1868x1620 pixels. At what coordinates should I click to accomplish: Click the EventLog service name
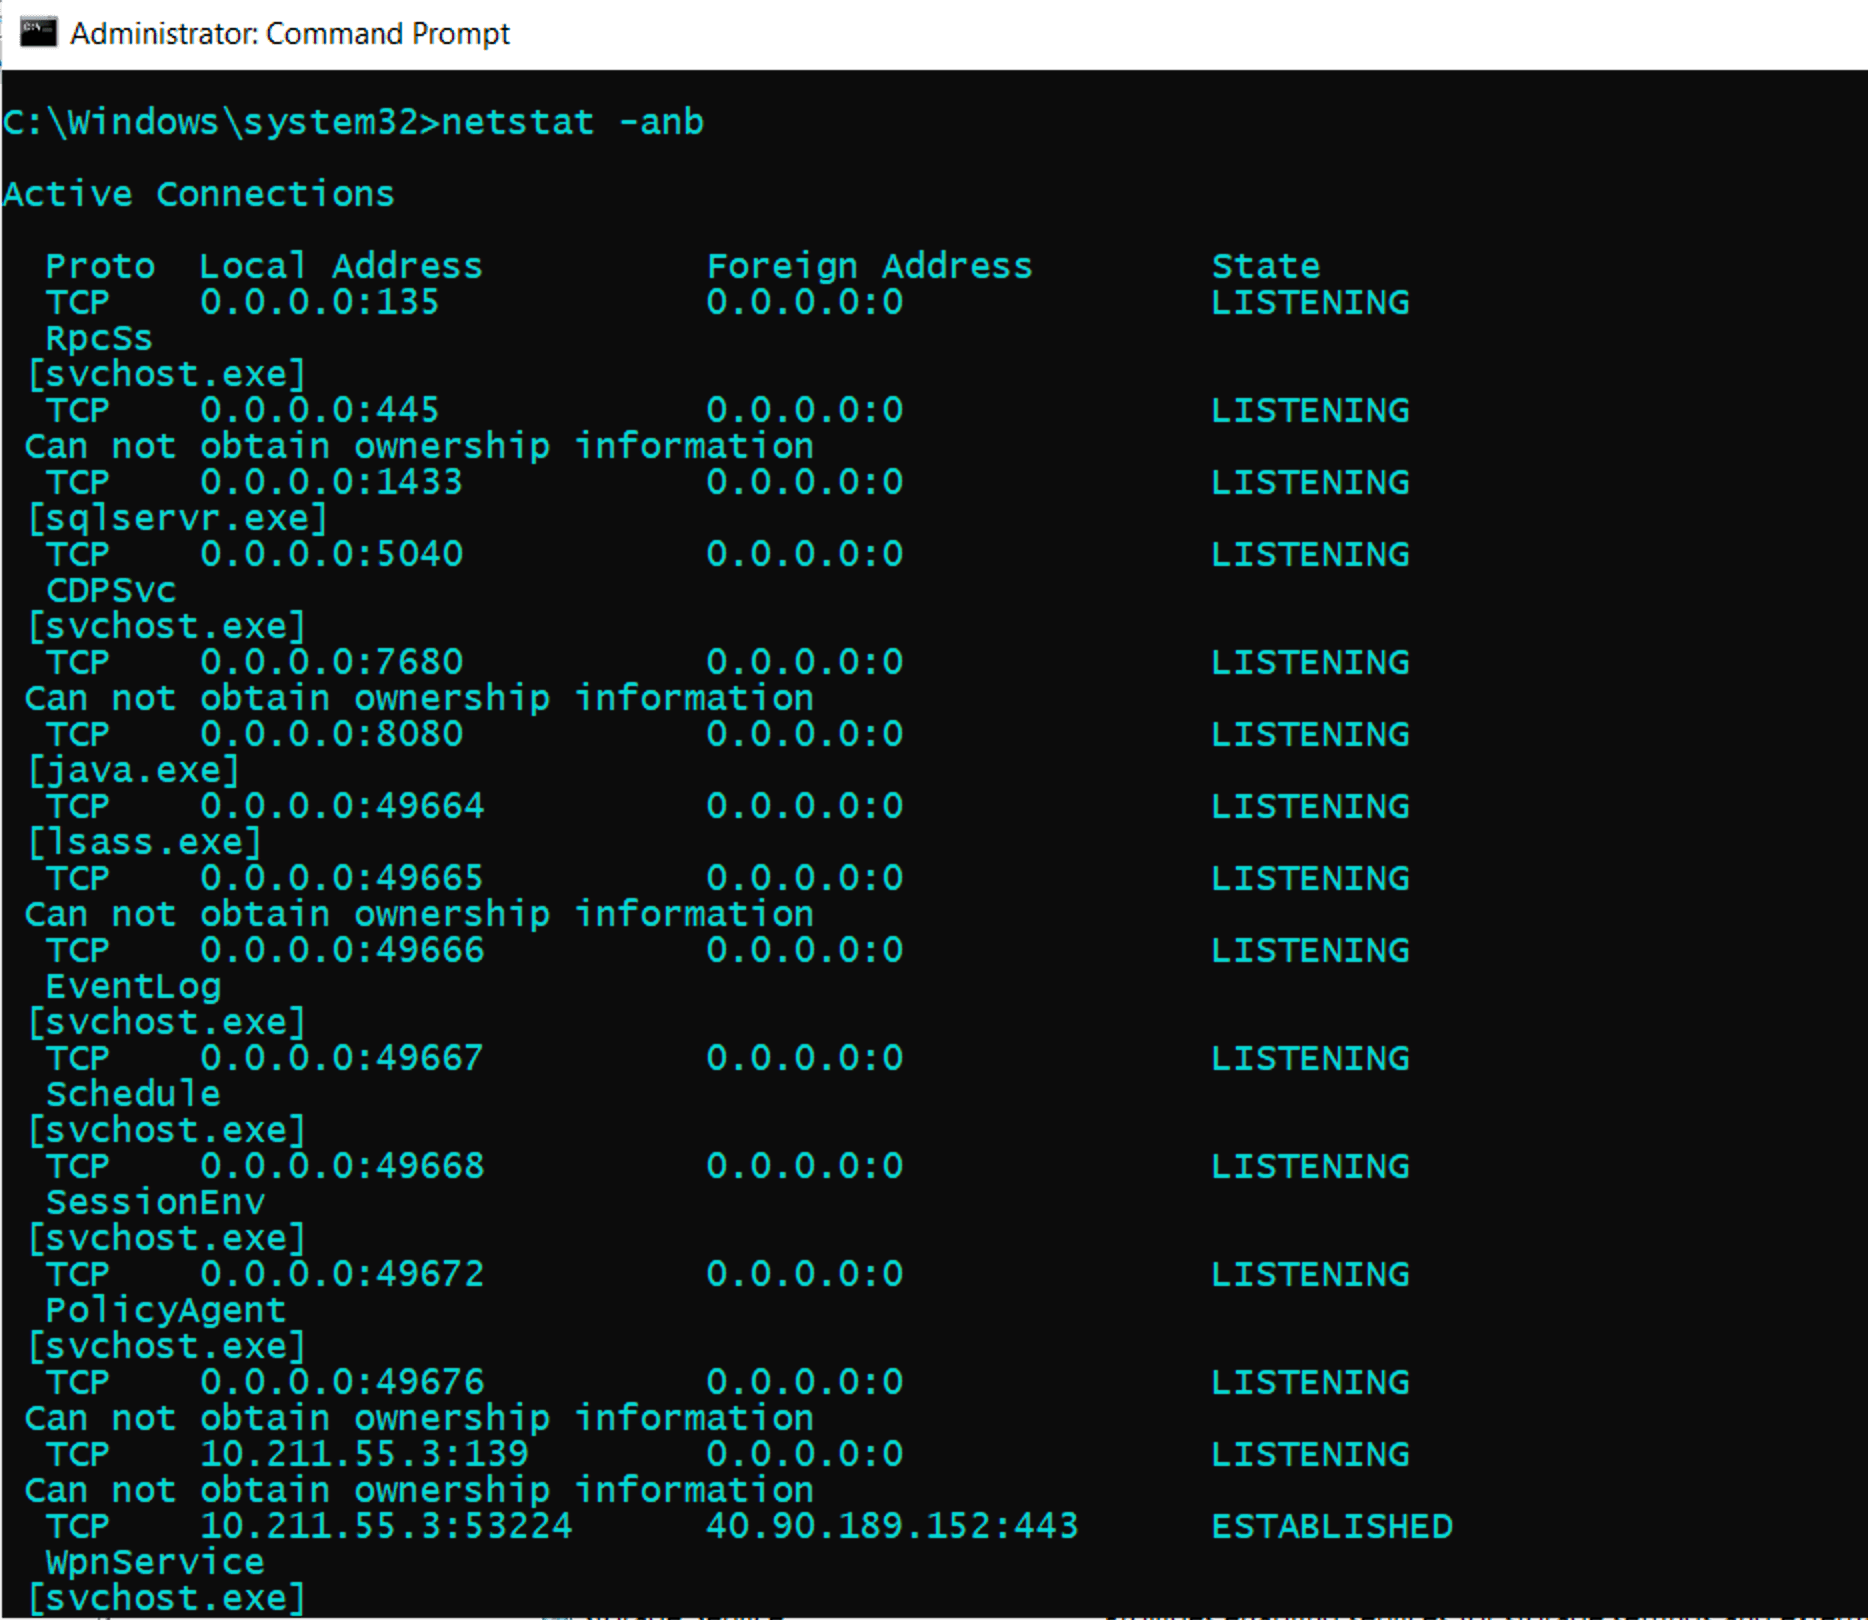(x=133, y=987)
